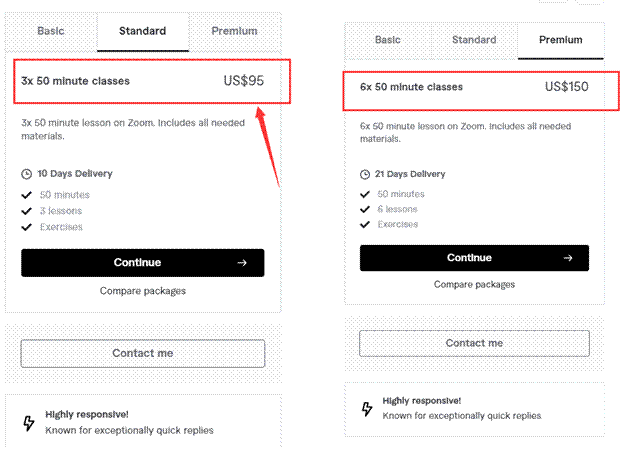
Task: Click the checkmark next to 3 lessons
Action: pos(27,211)
